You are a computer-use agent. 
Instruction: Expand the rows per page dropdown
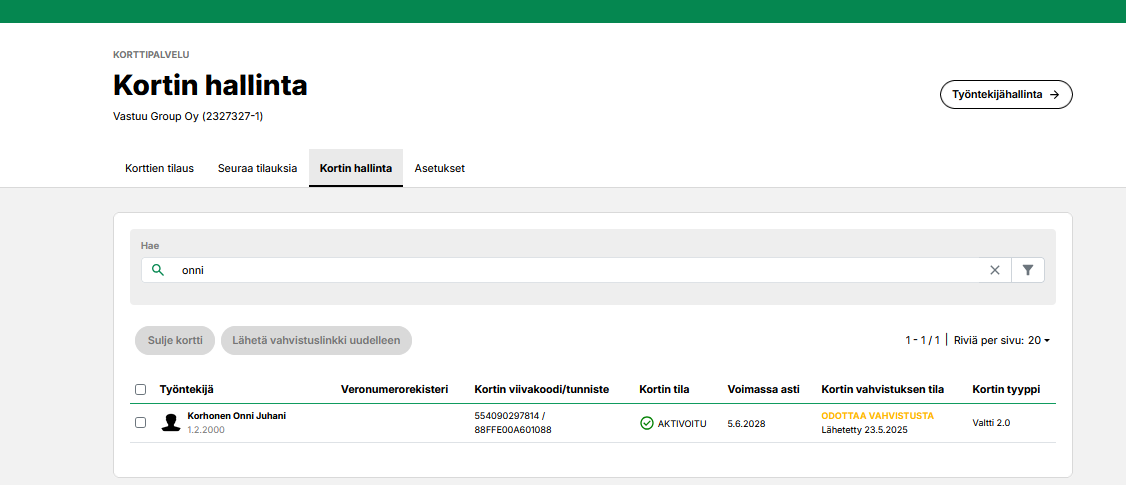click(x=1037, y=340)
